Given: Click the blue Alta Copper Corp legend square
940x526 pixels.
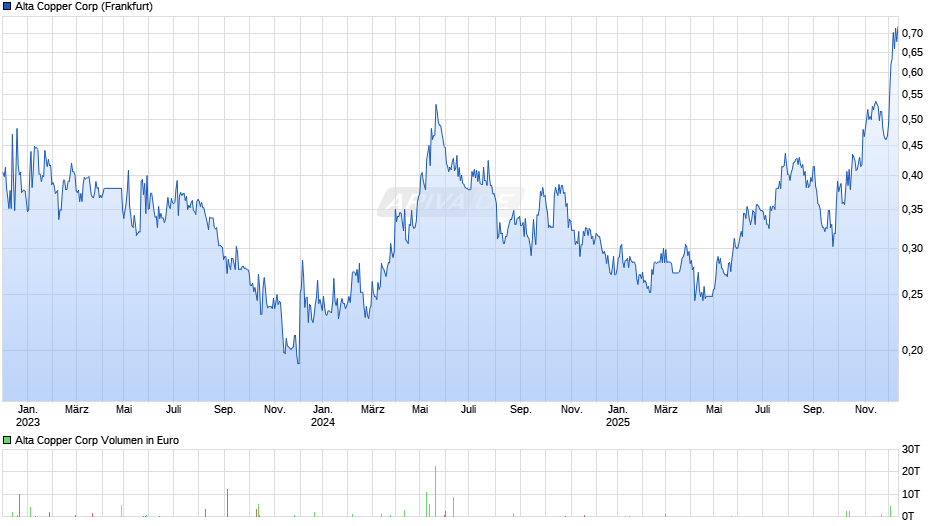Looking at the screenshot, I should pos(7,7).
